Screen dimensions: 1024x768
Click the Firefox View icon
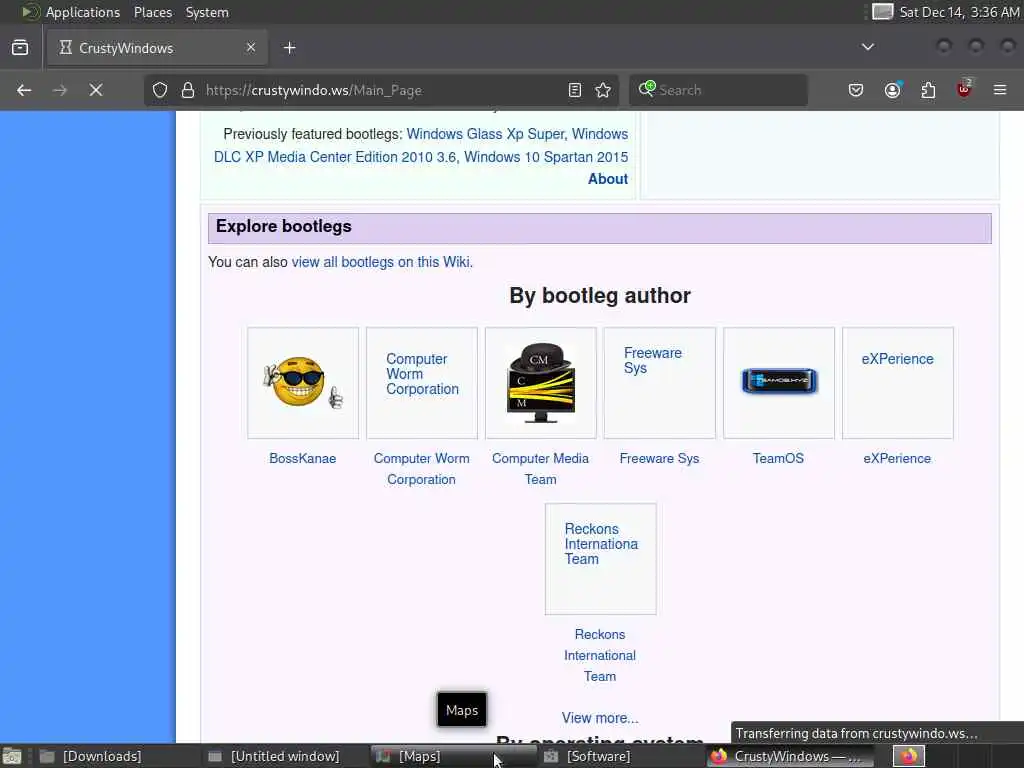coord(20,48)
